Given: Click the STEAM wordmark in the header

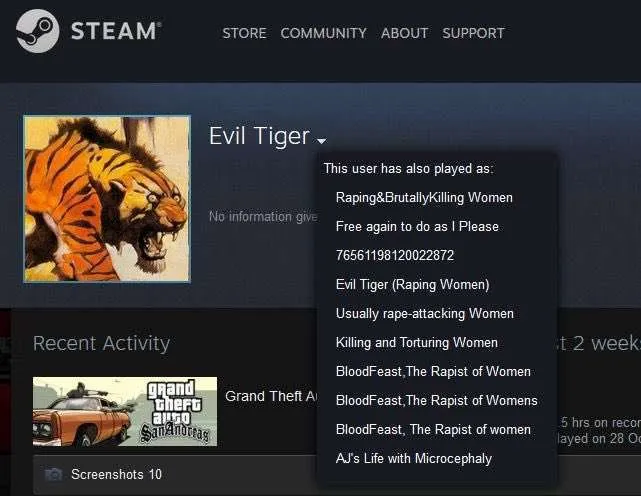Looking at the screenshot, I should click(116, 31).
